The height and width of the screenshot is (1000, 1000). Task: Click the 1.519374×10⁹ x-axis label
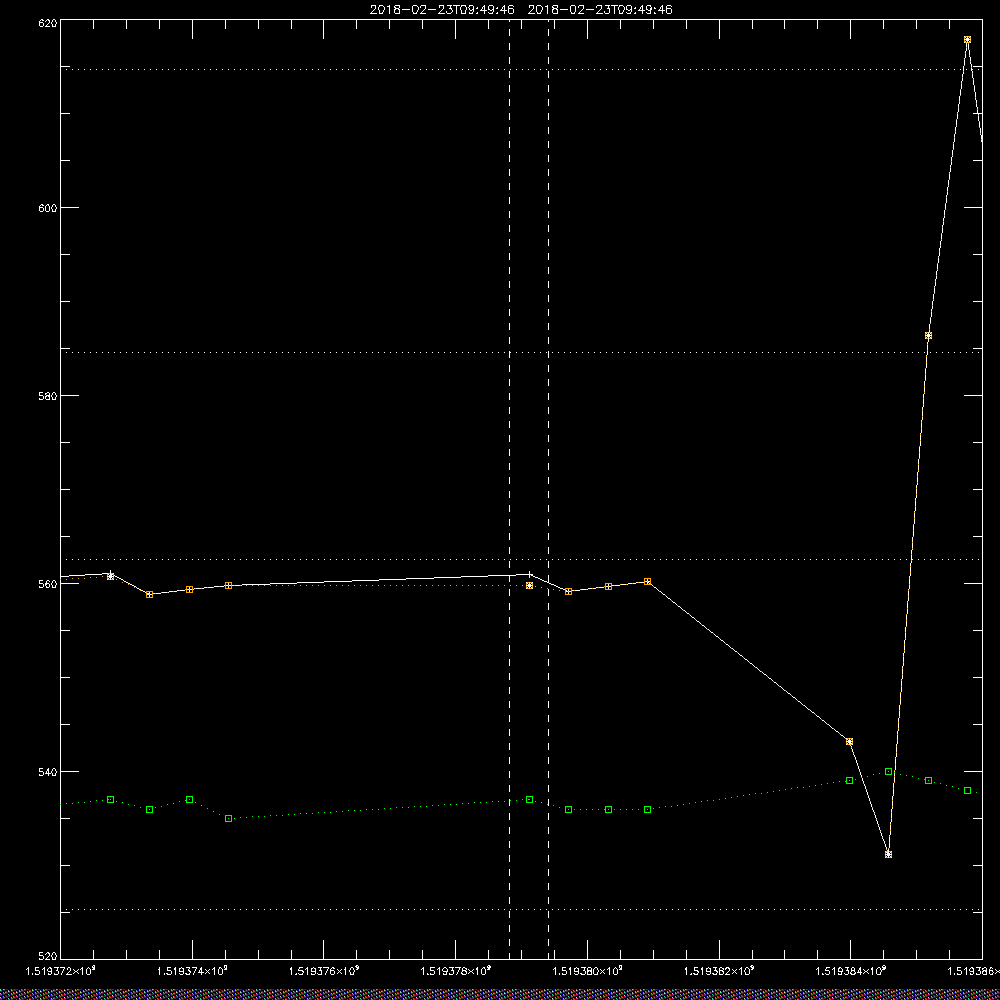coord(192,971)
